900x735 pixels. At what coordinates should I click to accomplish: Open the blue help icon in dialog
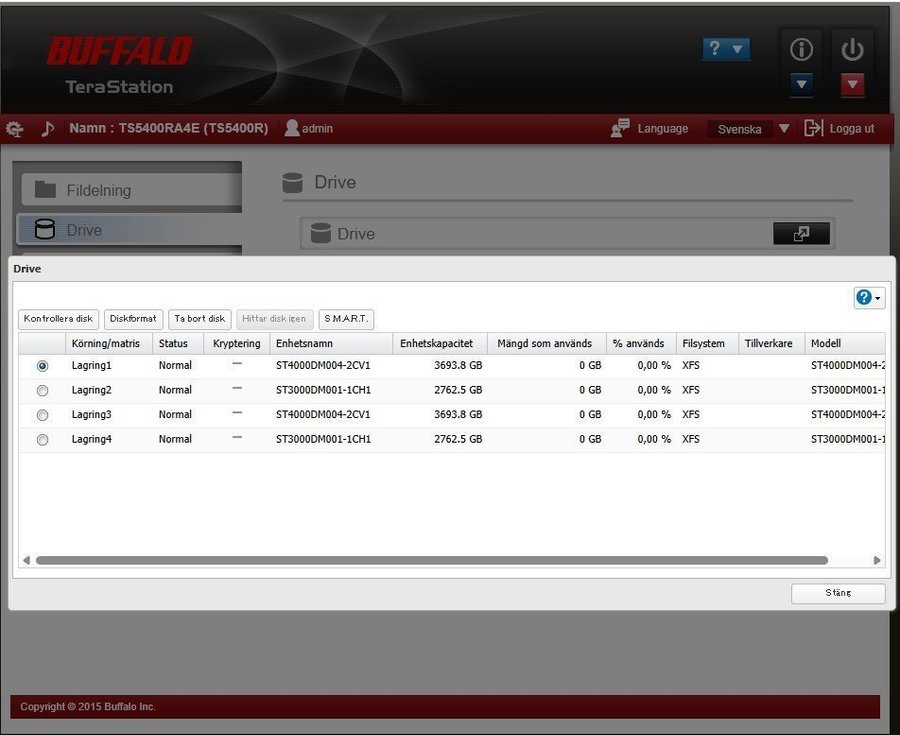coord(868,298)
